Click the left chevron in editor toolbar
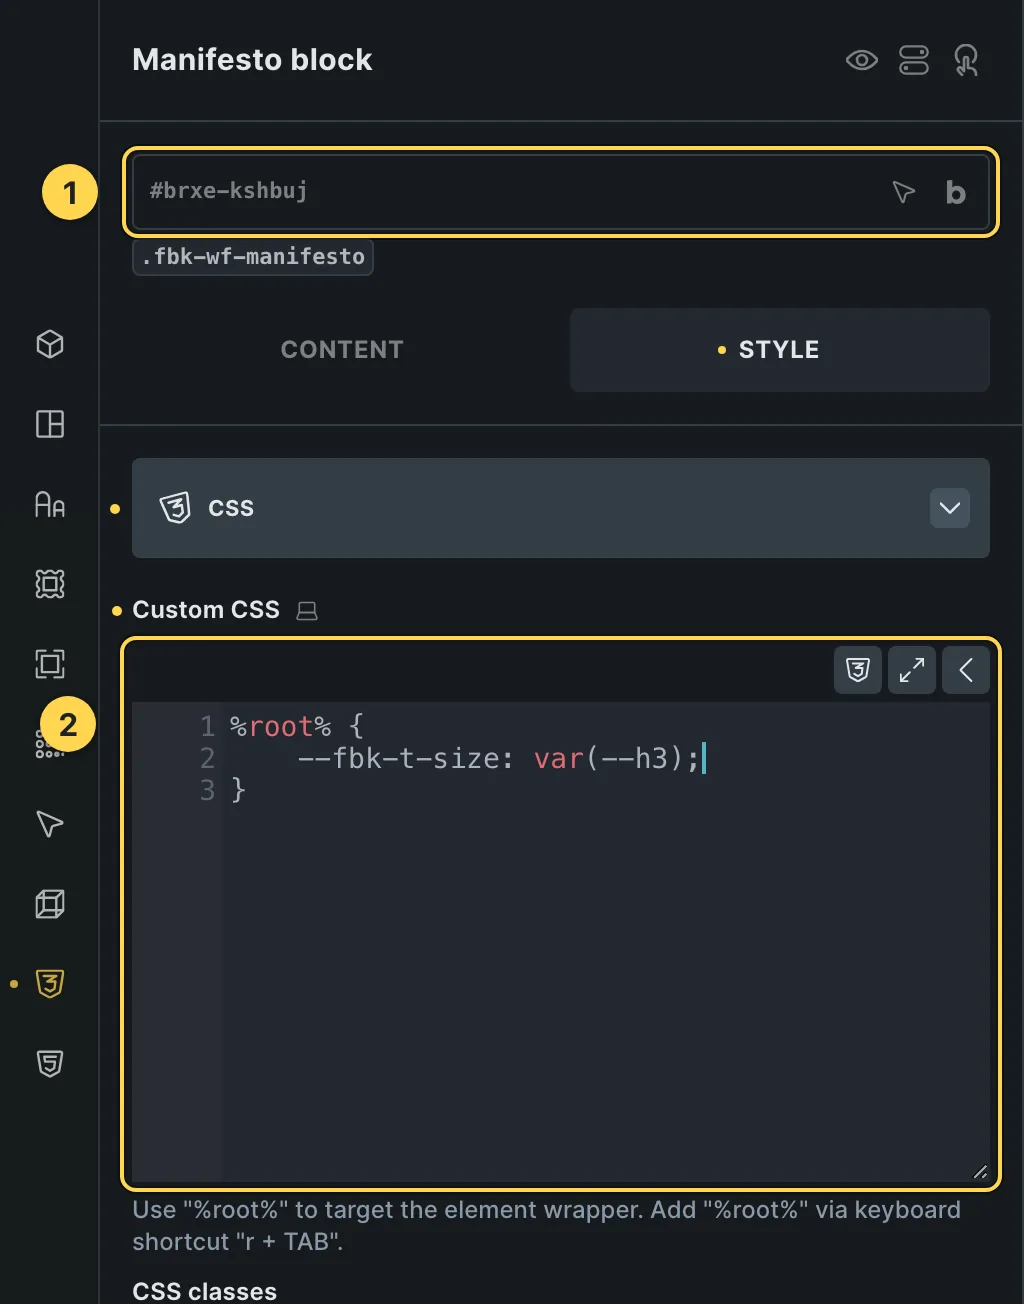This screenshot has height=1304, width=1024. pos(966,670)
